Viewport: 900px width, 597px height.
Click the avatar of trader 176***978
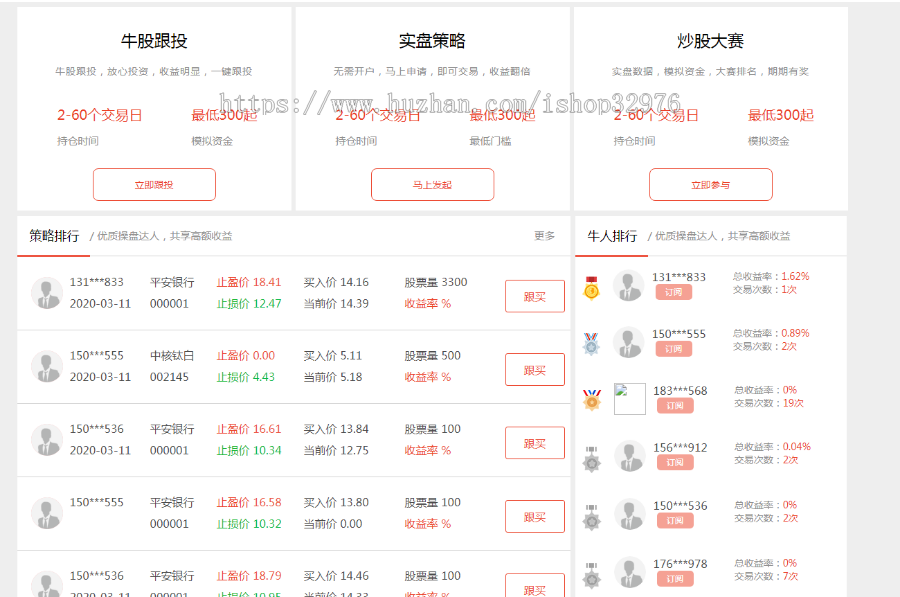point(628,570)
